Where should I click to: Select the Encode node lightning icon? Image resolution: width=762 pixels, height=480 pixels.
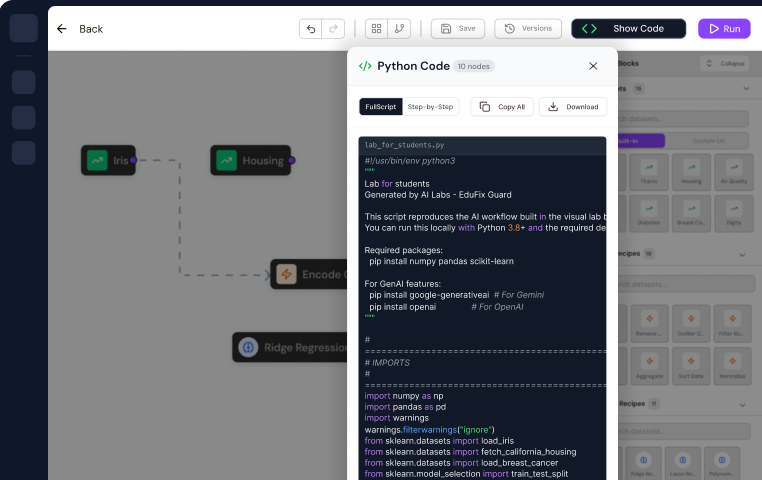point(286,274)
